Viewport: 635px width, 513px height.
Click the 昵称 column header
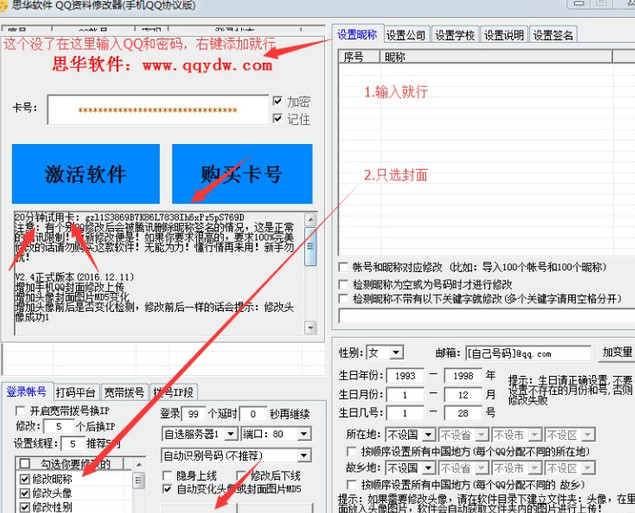(496, 57)
